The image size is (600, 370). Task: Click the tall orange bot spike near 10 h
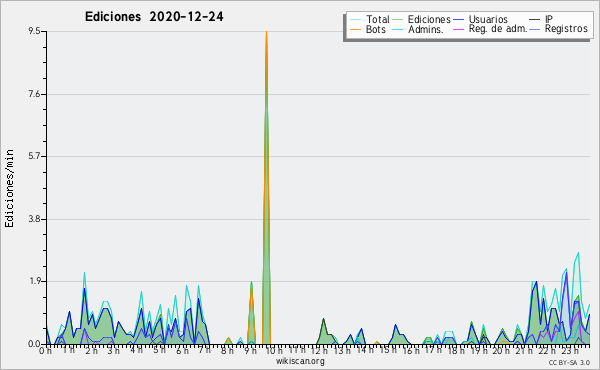tap(266, 187)
